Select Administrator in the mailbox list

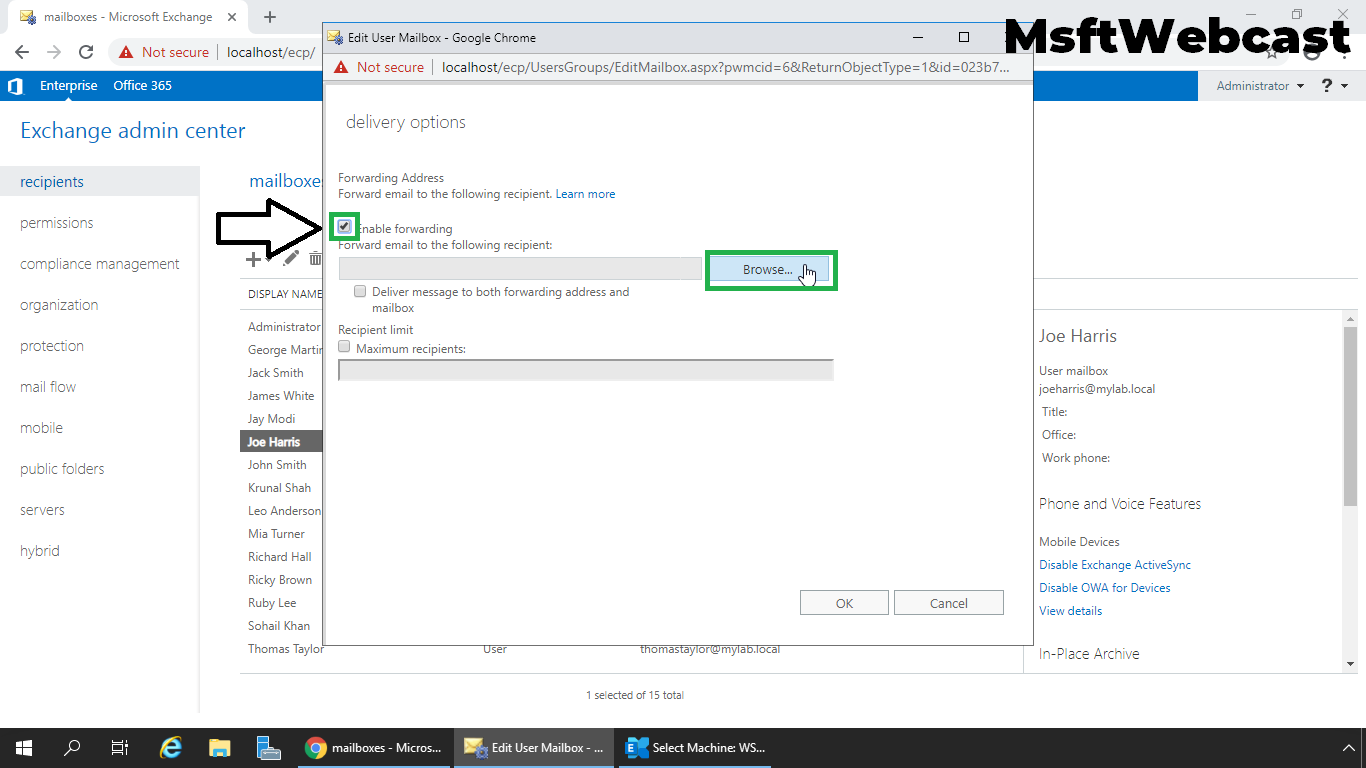click(284, 327)
